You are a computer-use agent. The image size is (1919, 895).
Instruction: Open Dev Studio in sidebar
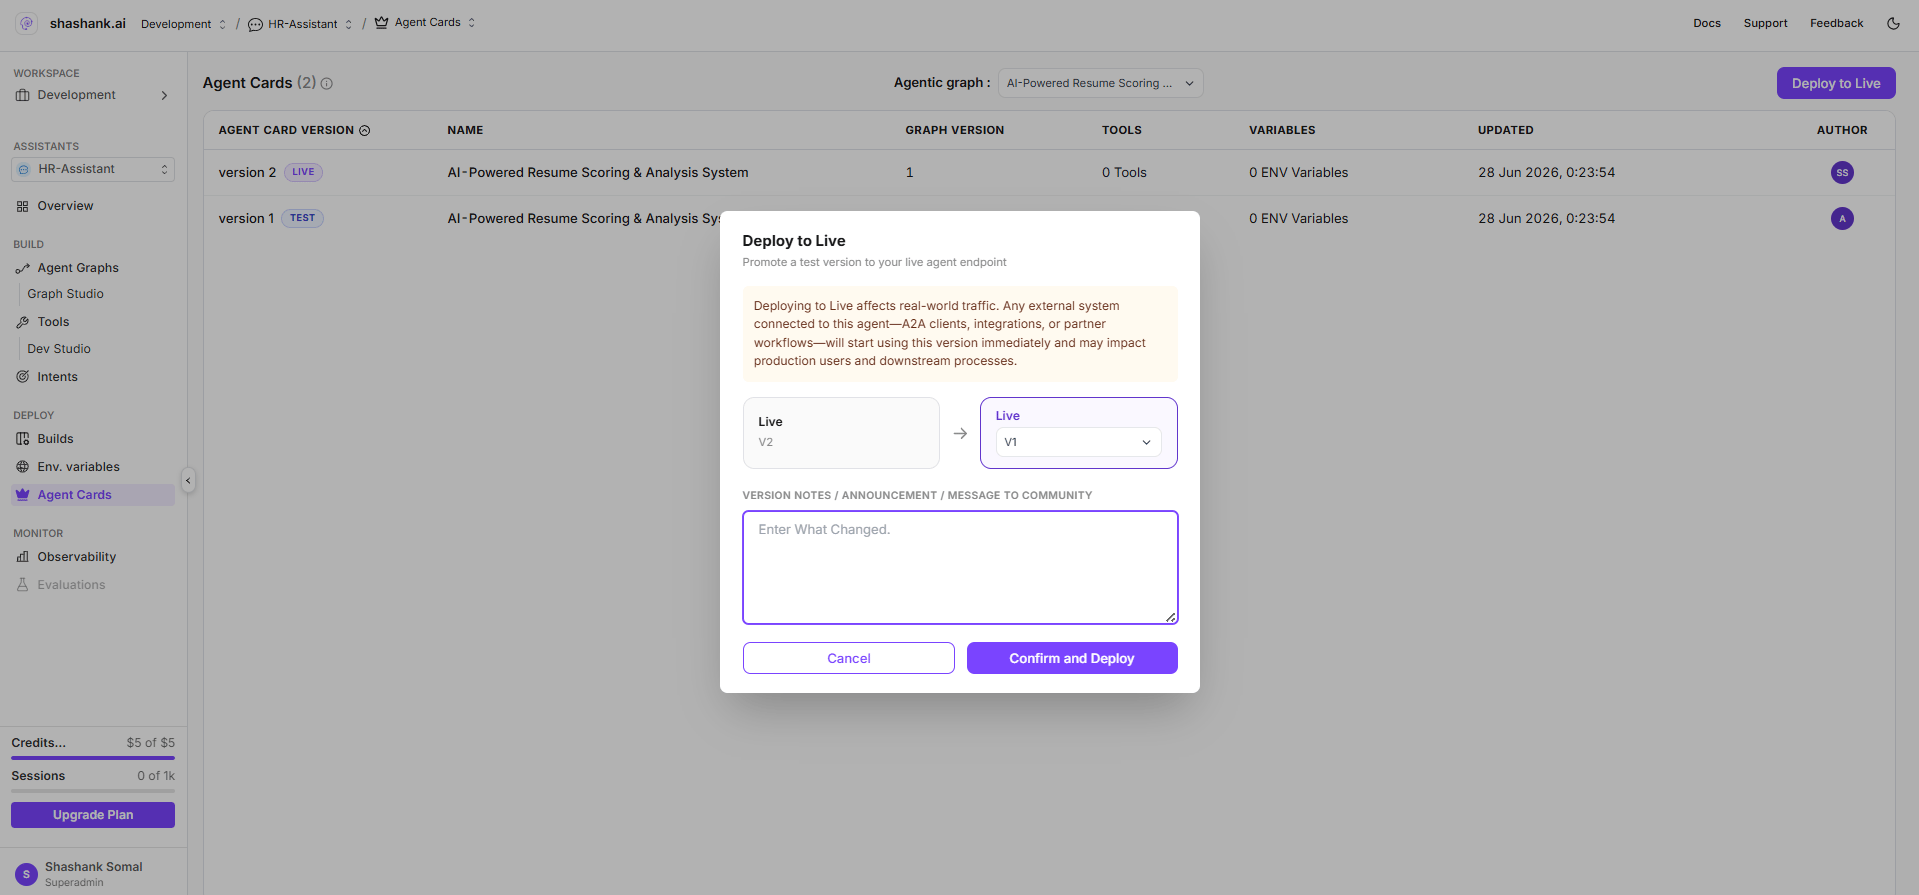click(59, 349)
